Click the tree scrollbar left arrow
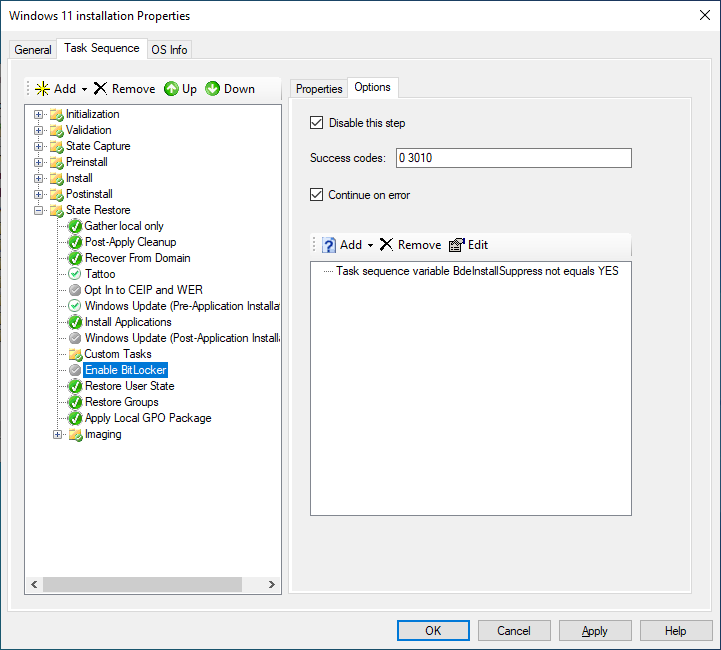The width and height of the screenshot is (721, 650). coord(34,584)
